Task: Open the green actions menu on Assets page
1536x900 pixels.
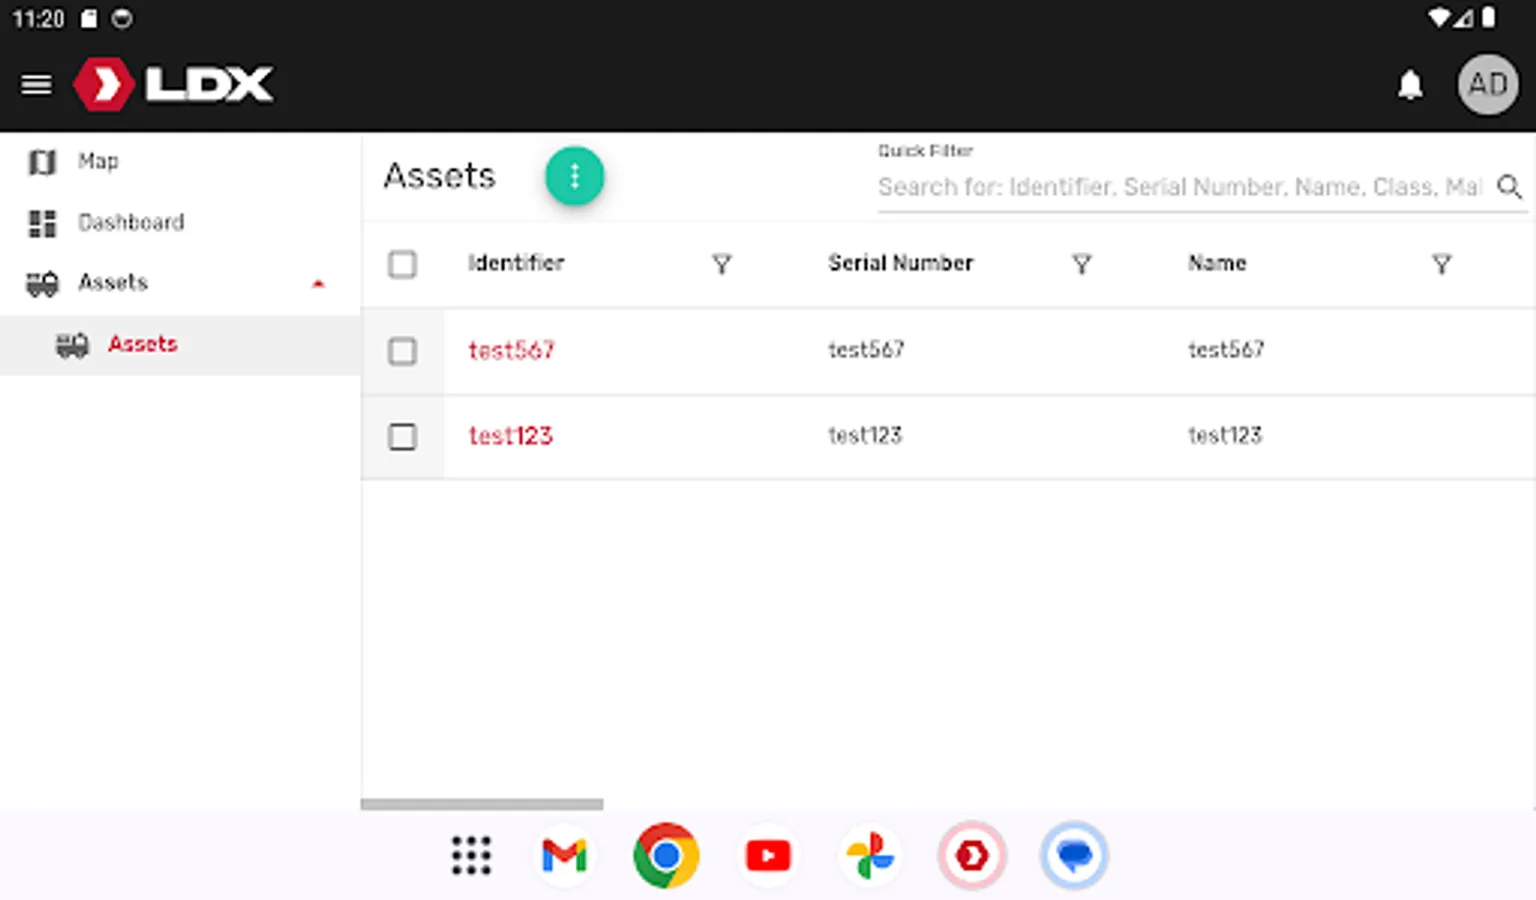Action: [575, 176]
